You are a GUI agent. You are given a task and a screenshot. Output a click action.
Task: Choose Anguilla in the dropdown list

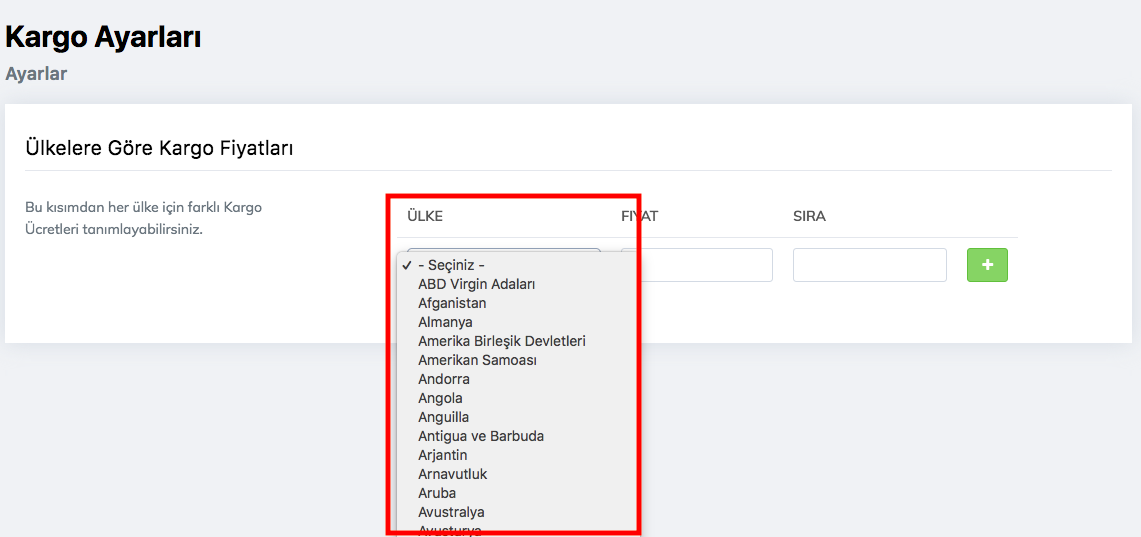coord(443,417)
